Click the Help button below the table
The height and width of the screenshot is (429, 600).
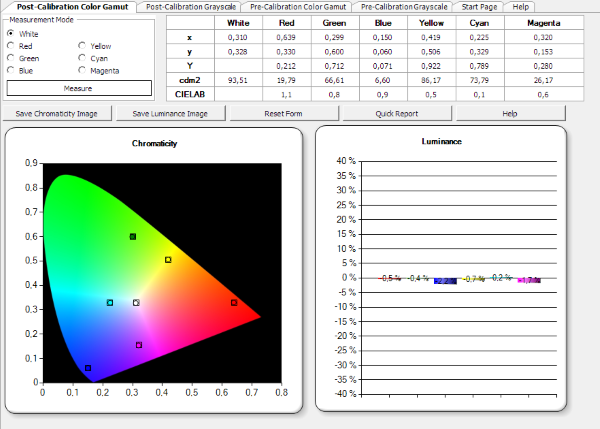tap(510, 114)
